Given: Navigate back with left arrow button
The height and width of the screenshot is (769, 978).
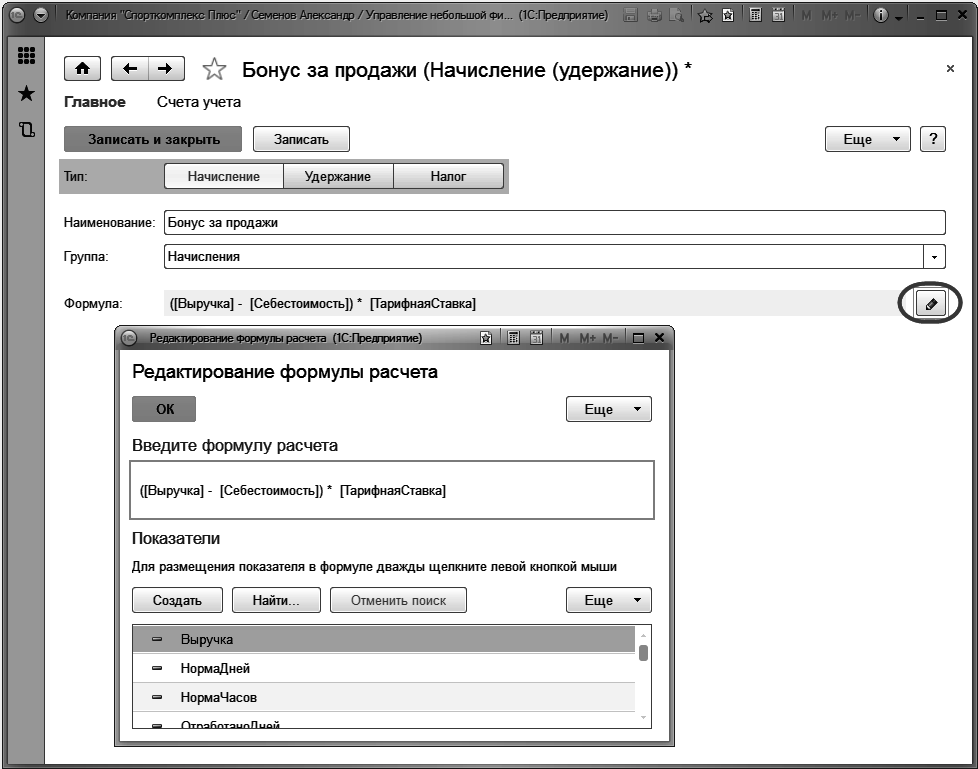Looking at the screenshot, I should coord(130,69).
